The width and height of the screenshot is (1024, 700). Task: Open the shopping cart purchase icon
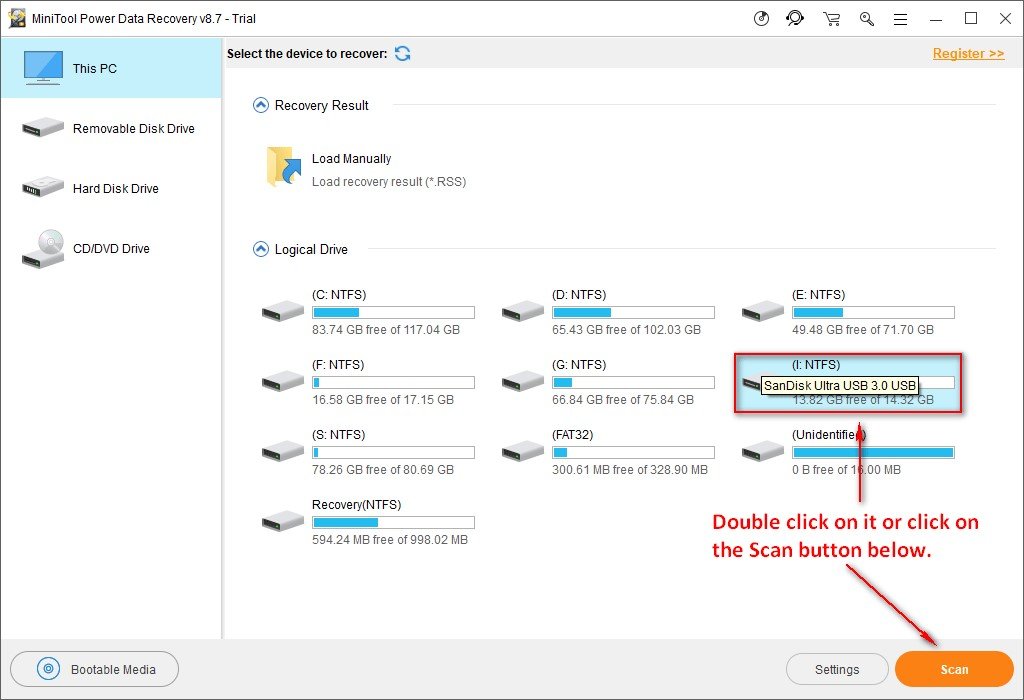click(831, 19)
